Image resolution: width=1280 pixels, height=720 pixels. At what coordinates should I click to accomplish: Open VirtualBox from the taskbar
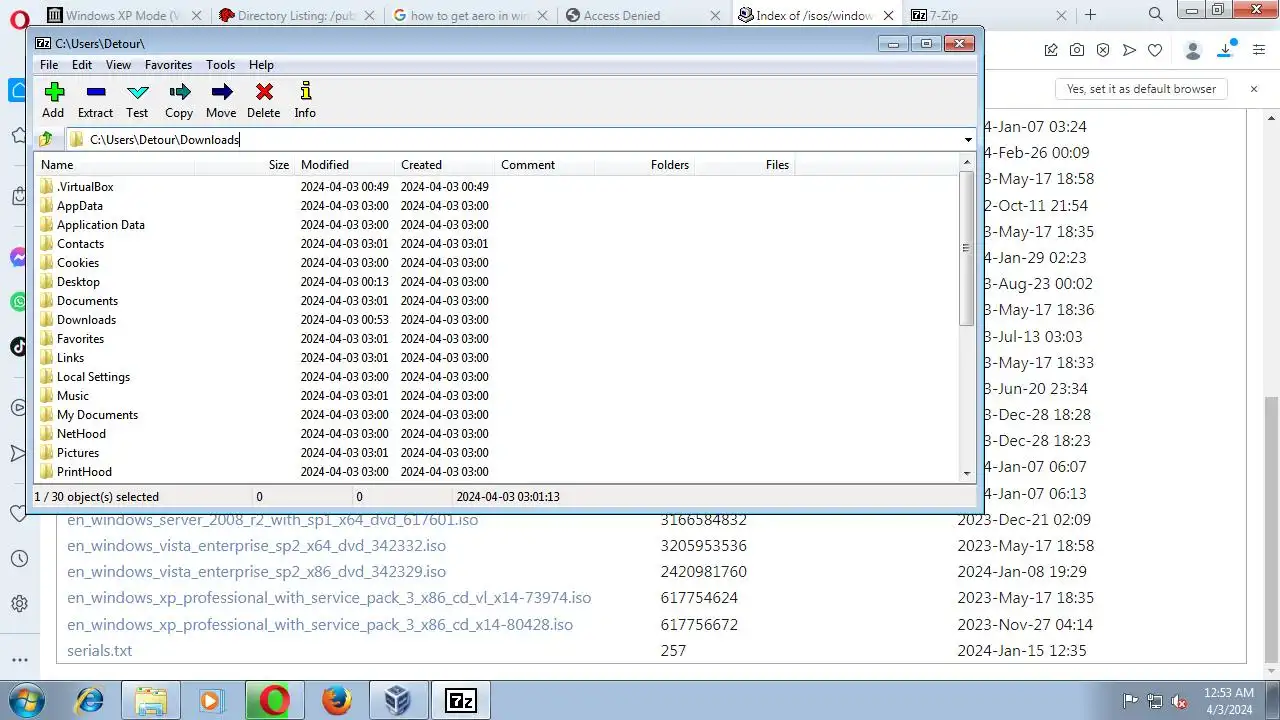click(399, 700)
